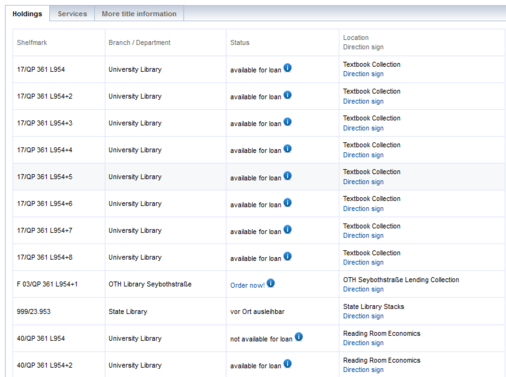Select shelfmark F 03/QP 361 L954+1
The width and height of the screenshot is (506, 377).
(x=47, y=284)
